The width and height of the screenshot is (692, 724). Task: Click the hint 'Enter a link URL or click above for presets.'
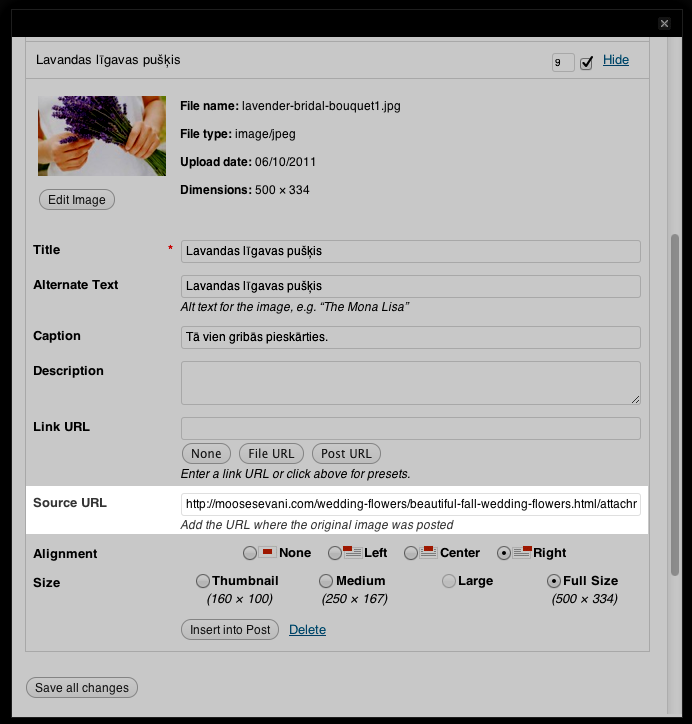[295, 474]
